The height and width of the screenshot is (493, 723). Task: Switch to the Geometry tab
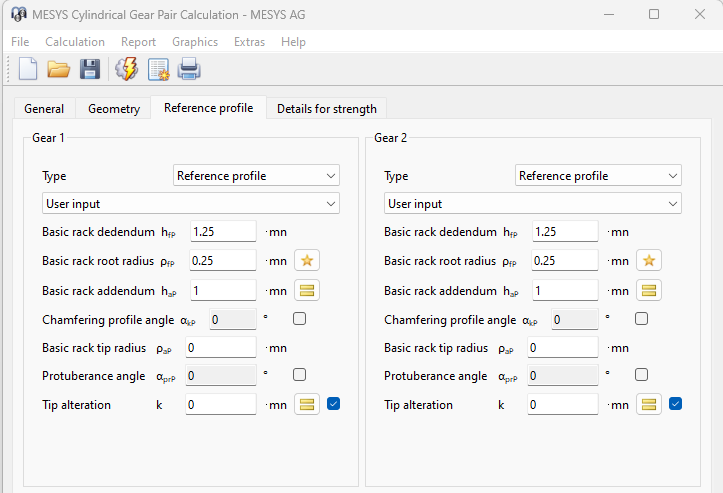pyautogui.click(x=113, y=109)
